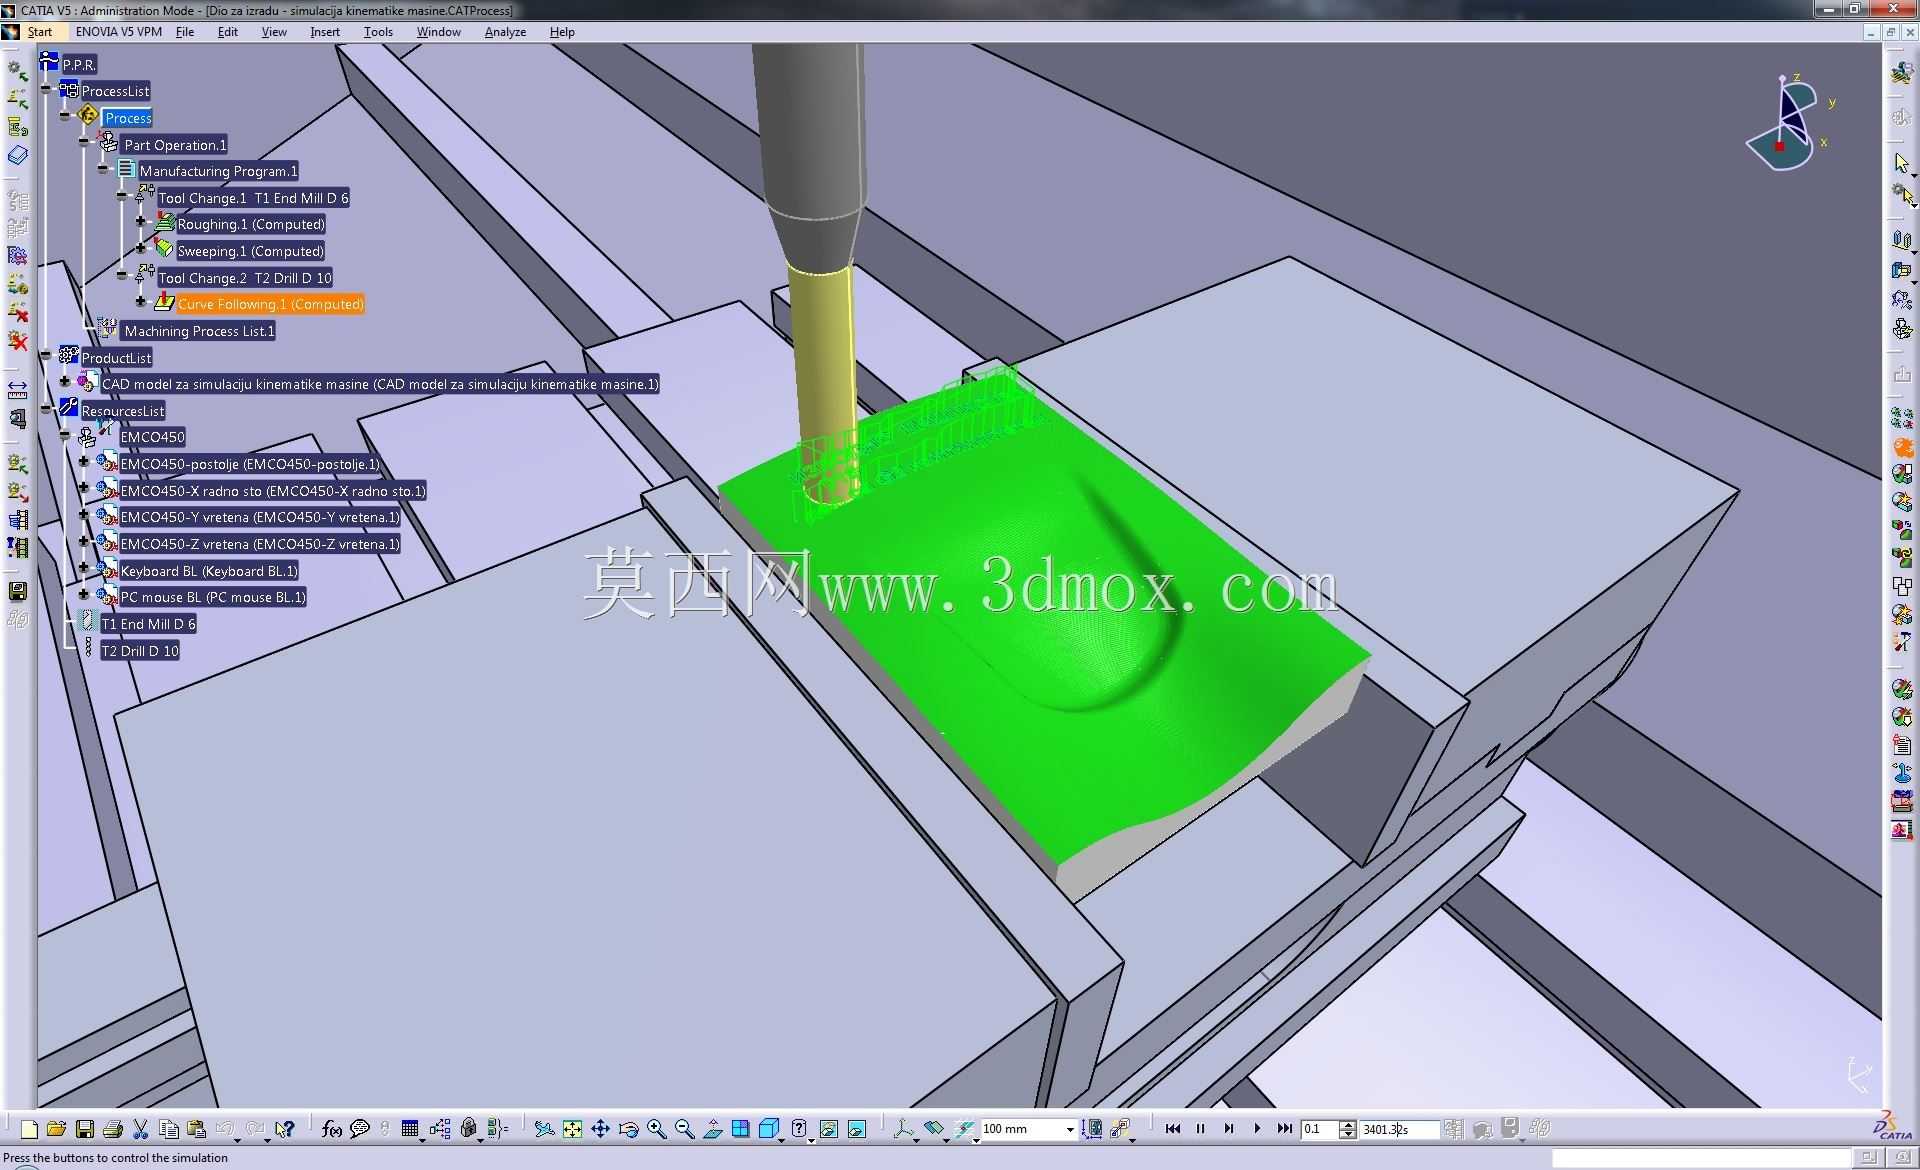1920x1170 pixels.
Task: Save the process with the floppy icon
Action: pyautogui.click(x=85, y=1129)
